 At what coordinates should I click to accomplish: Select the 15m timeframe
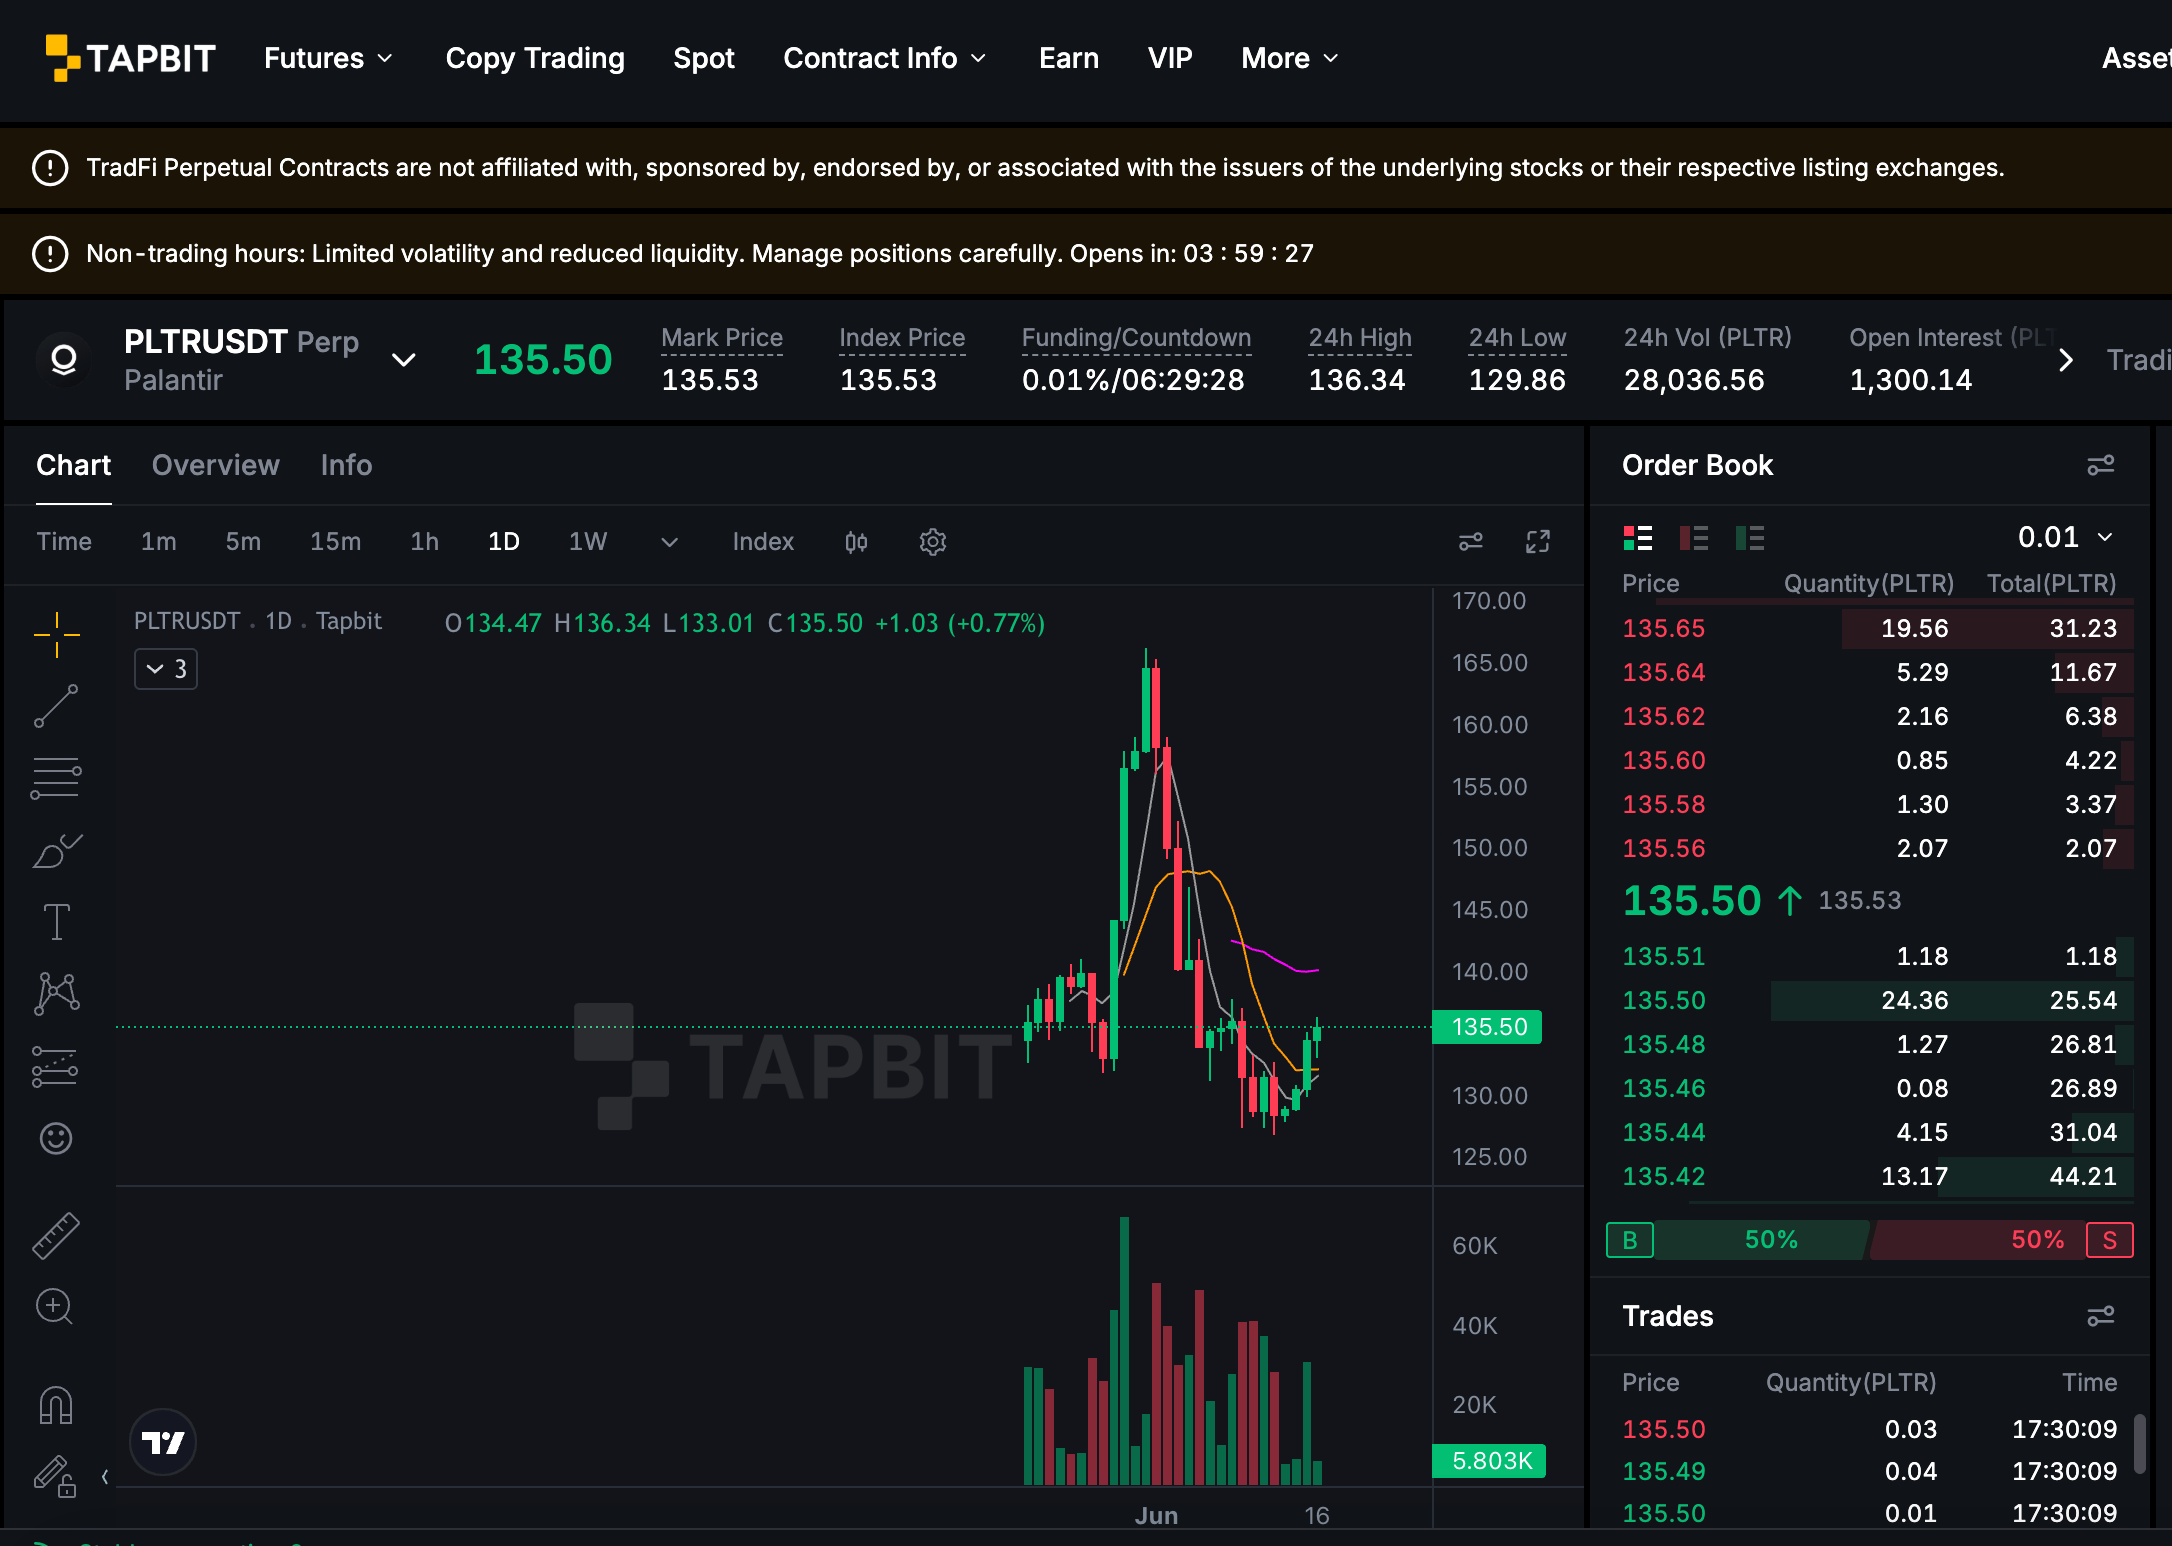(335, 542)
